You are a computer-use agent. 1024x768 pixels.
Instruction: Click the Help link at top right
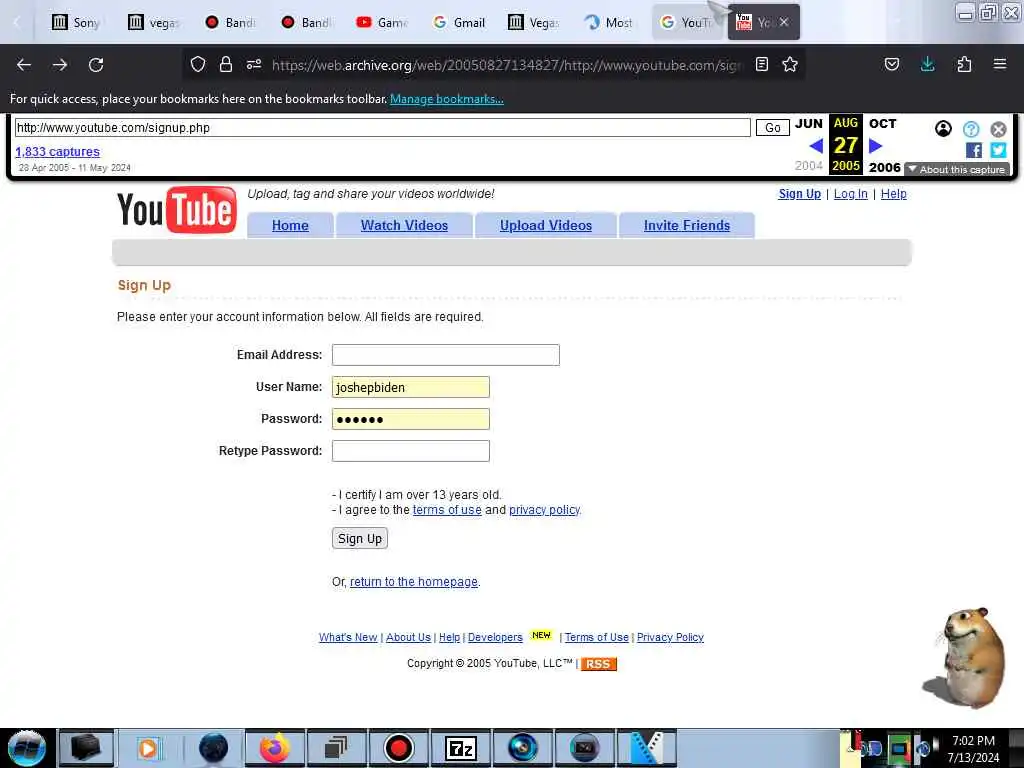[x=893, y=194]
